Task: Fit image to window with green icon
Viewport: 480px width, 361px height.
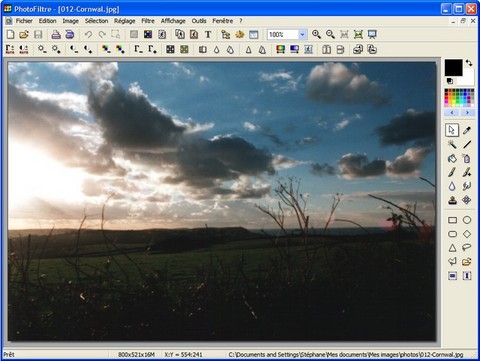Action: [358, 34]
